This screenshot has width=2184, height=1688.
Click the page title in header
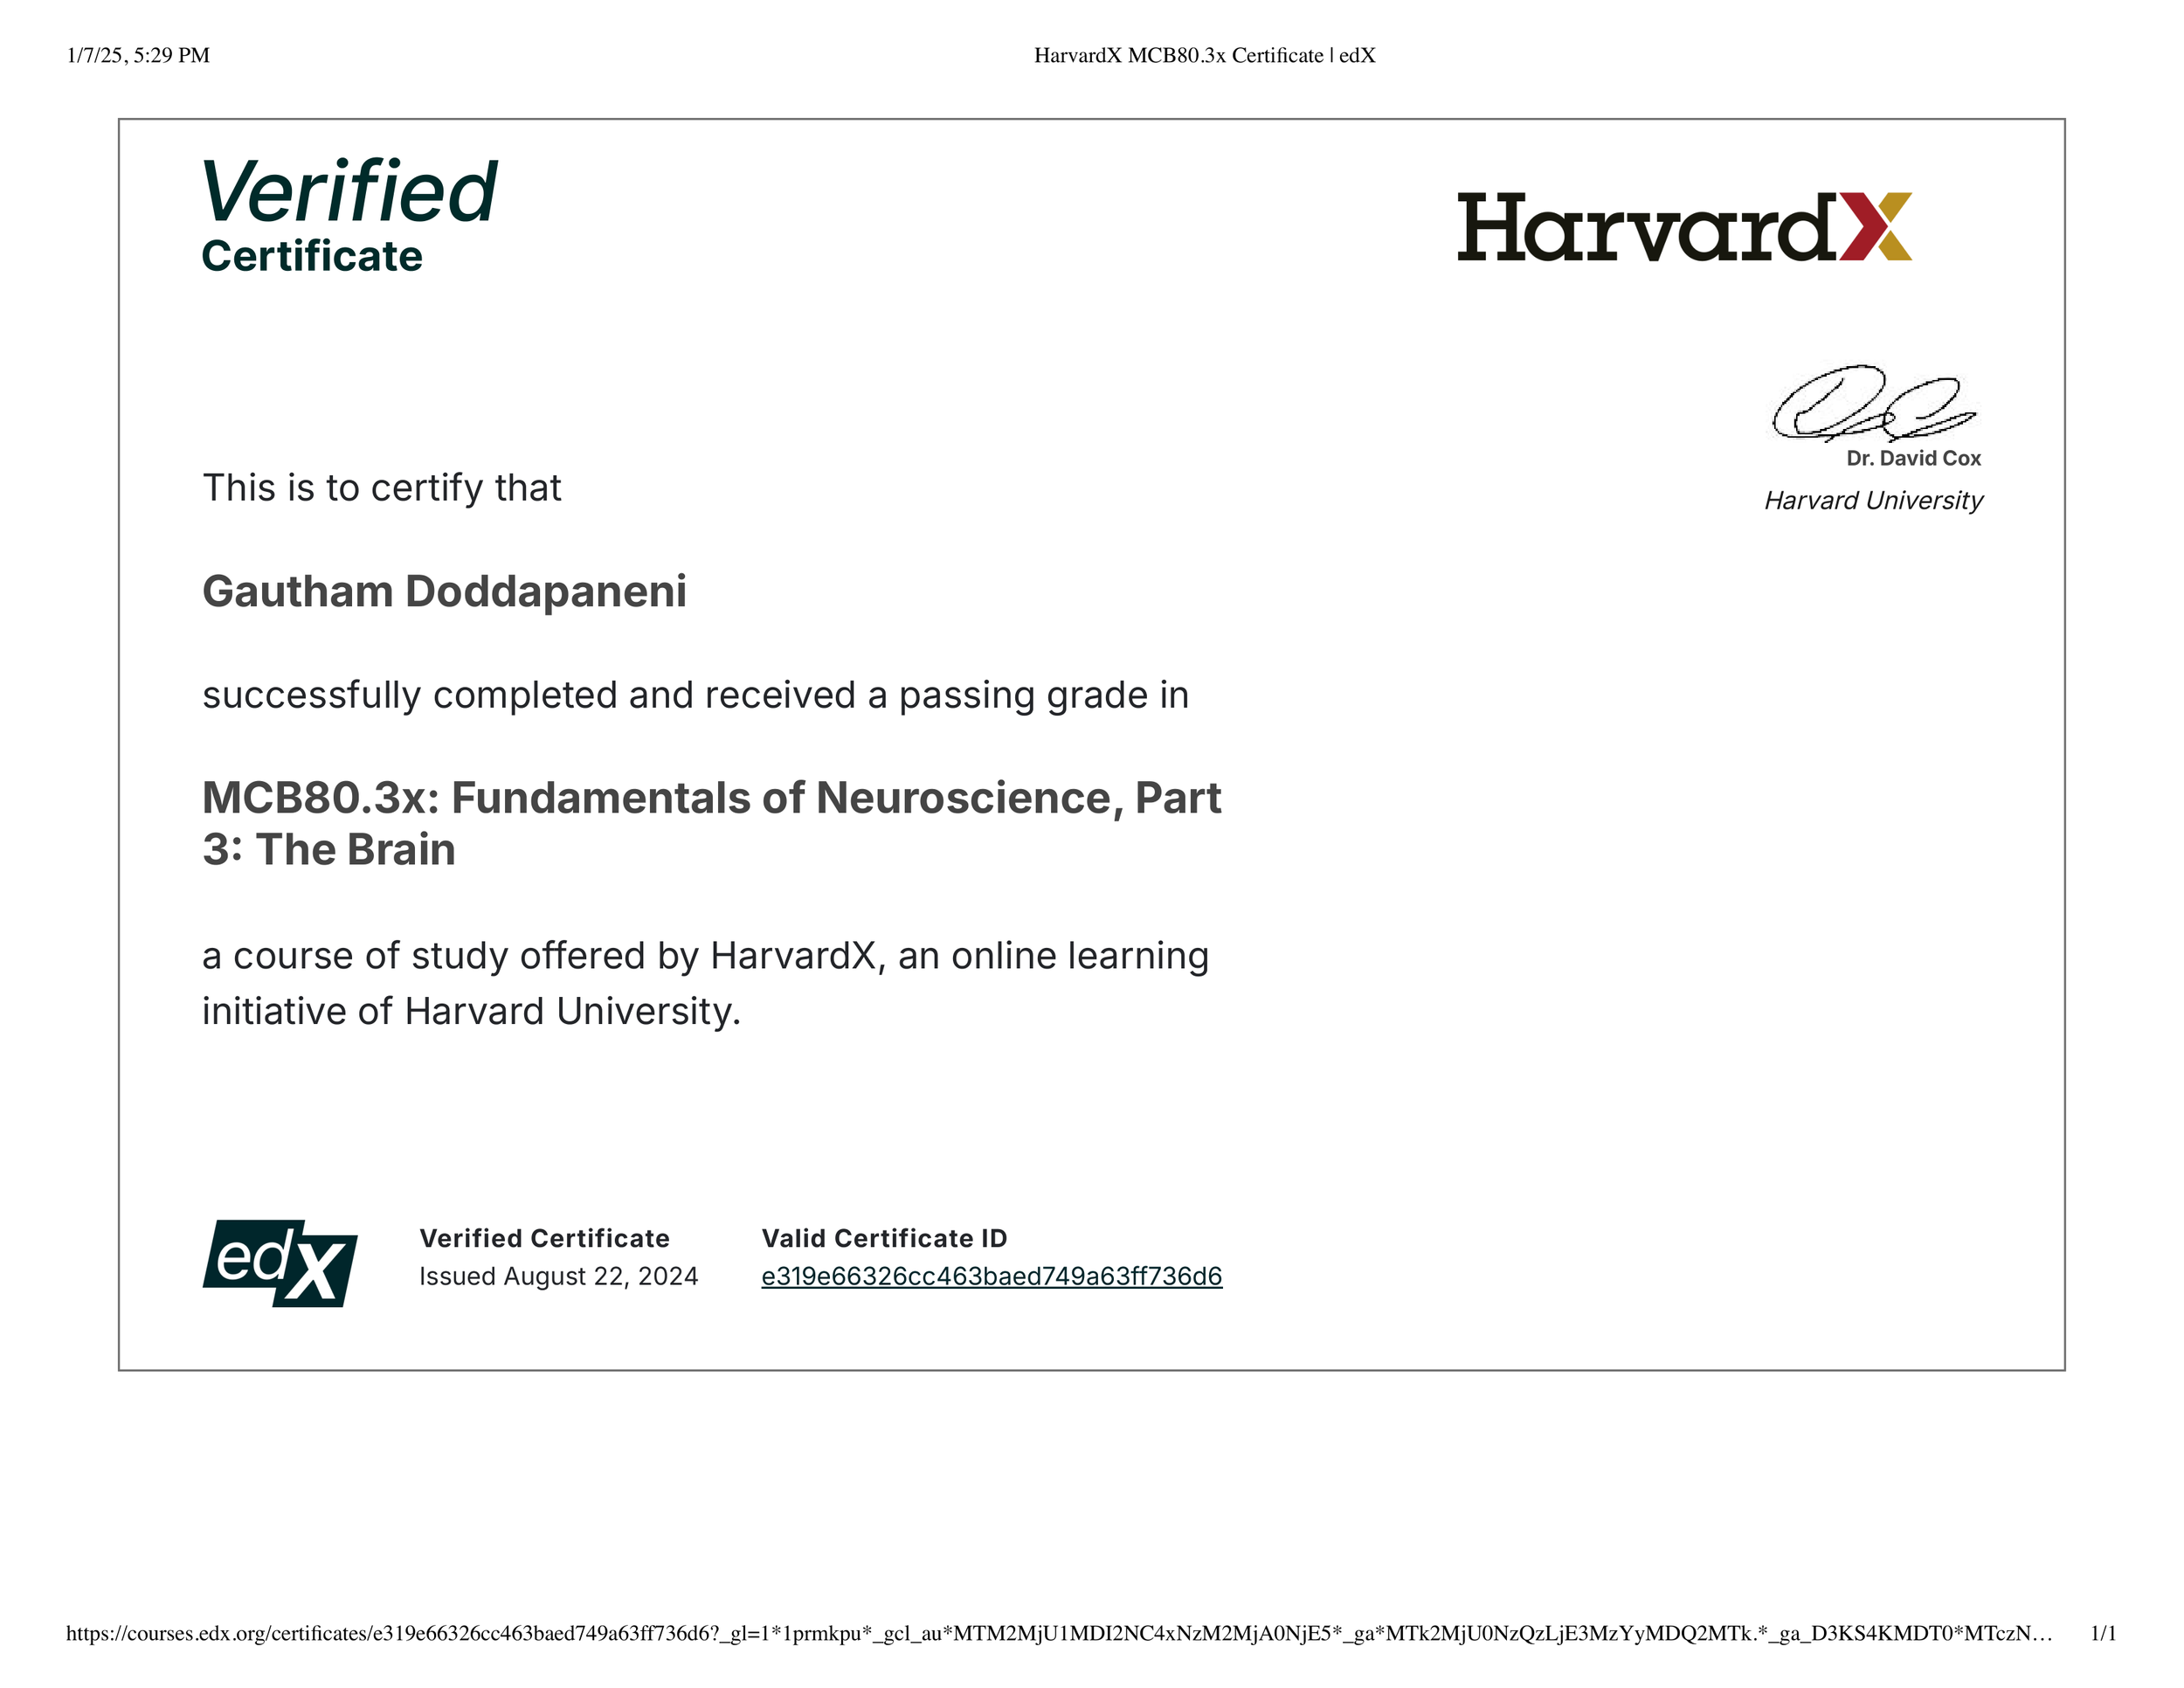point(1204,56)
